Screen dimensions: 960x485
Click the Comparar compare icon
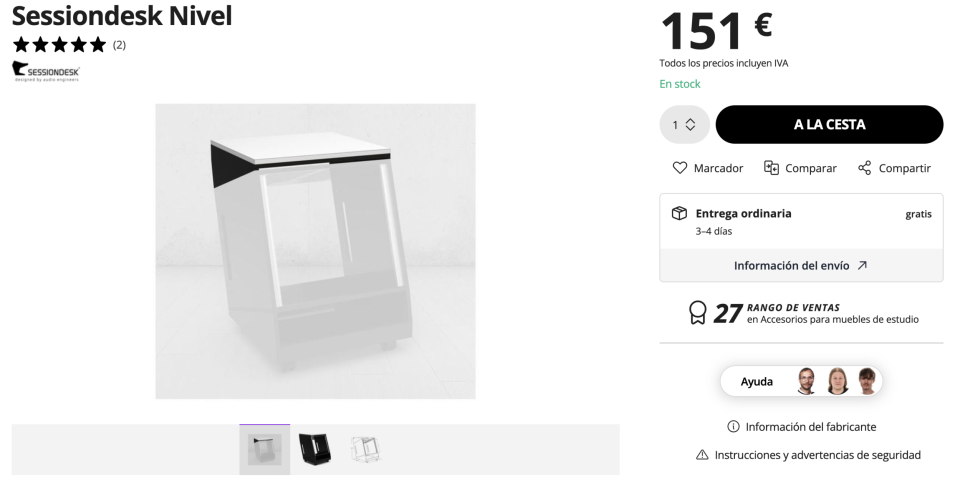[x=771, y=168]
